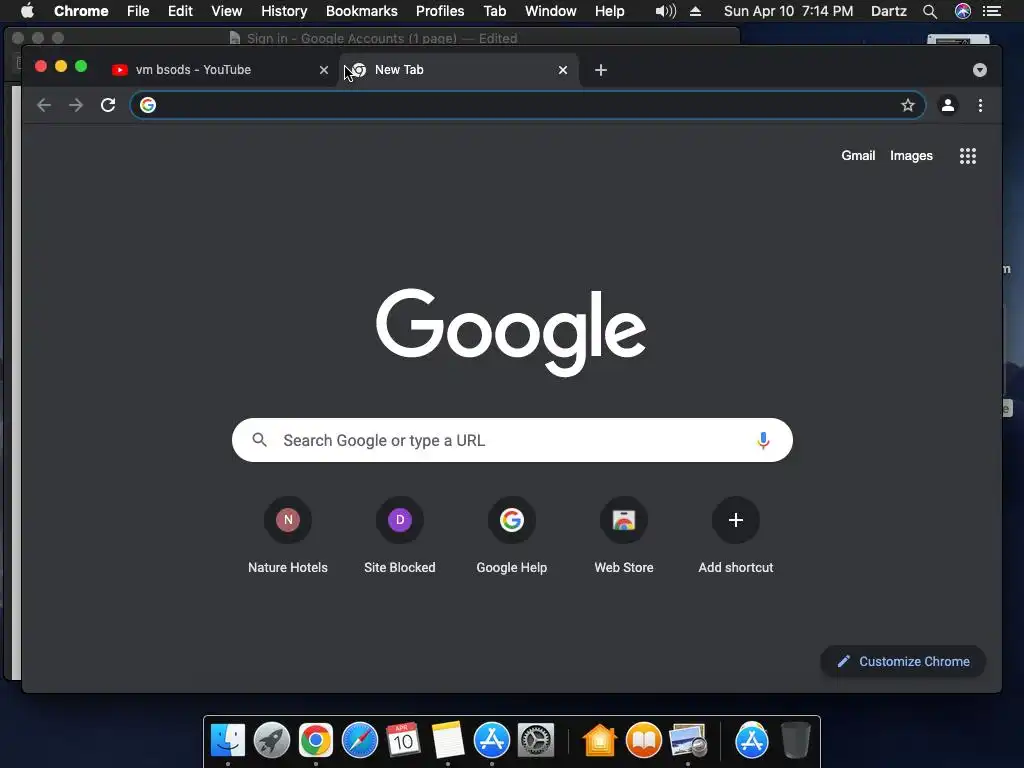Bookmark this tab with the star icon
Screen dimensions: 1024x768
[x=908, y=105]
